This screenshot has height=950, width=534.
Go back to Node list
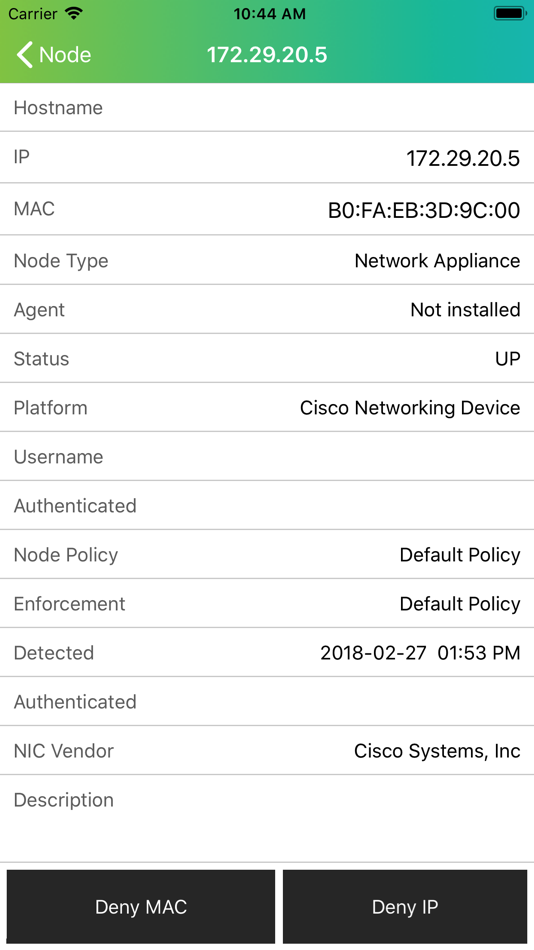(53, 55)
